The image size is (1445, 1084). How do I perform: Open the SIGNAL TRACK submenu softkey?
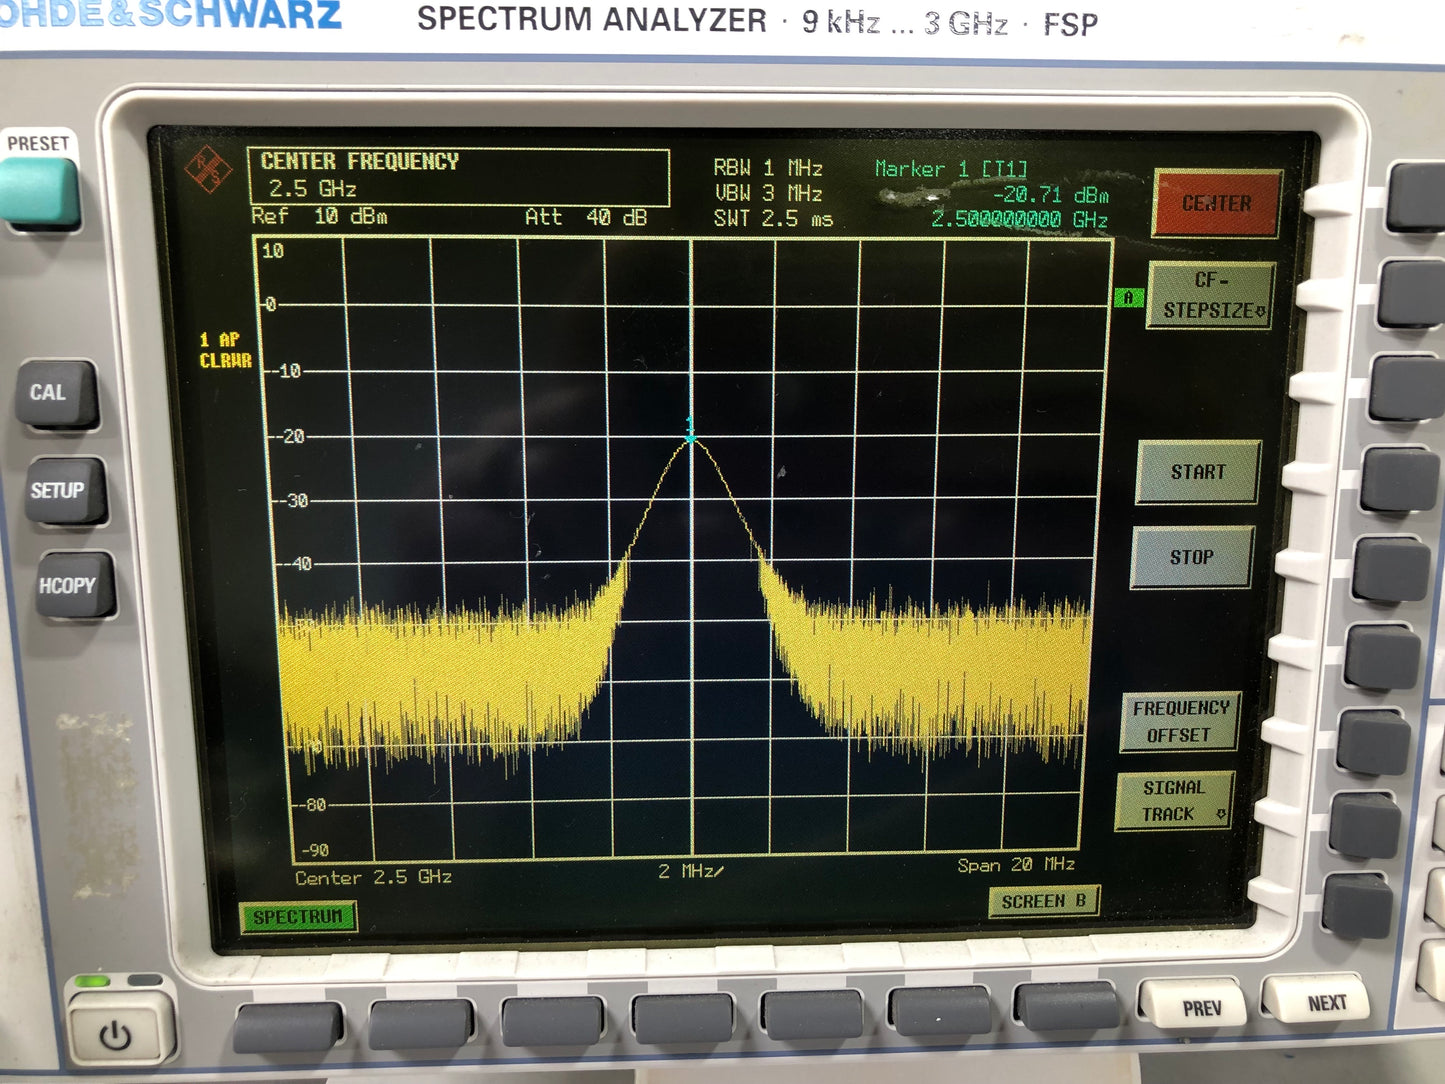coord(1174,801)
